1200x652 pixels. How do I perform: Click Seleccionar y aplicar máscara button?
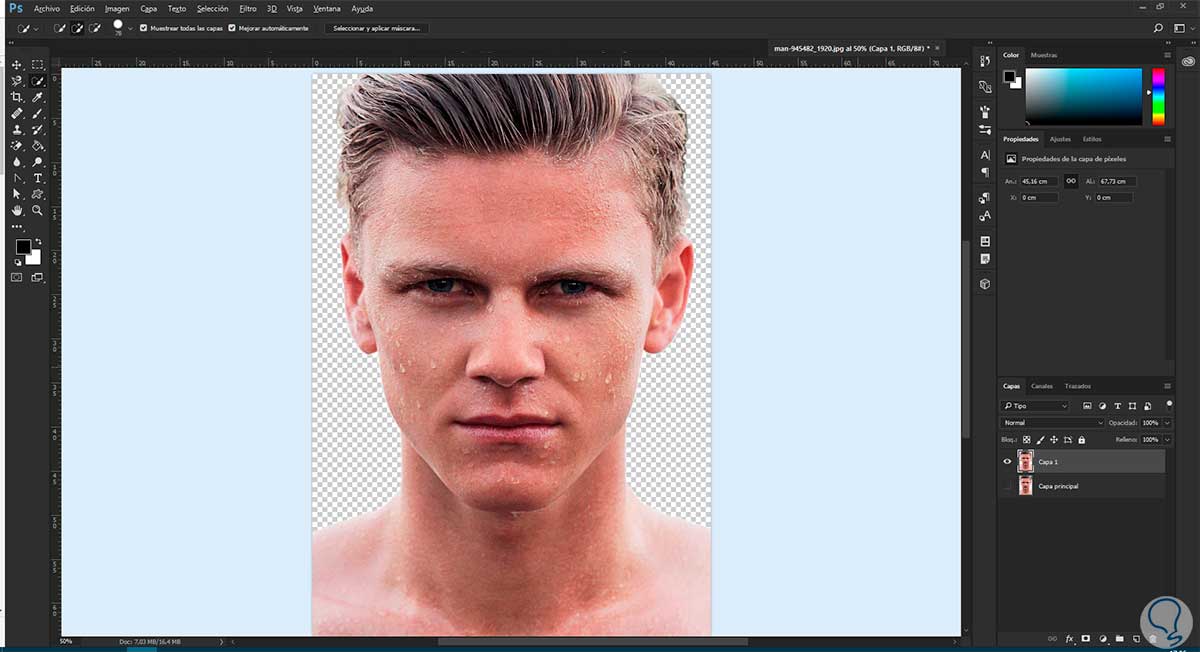[x=376, y=28]
